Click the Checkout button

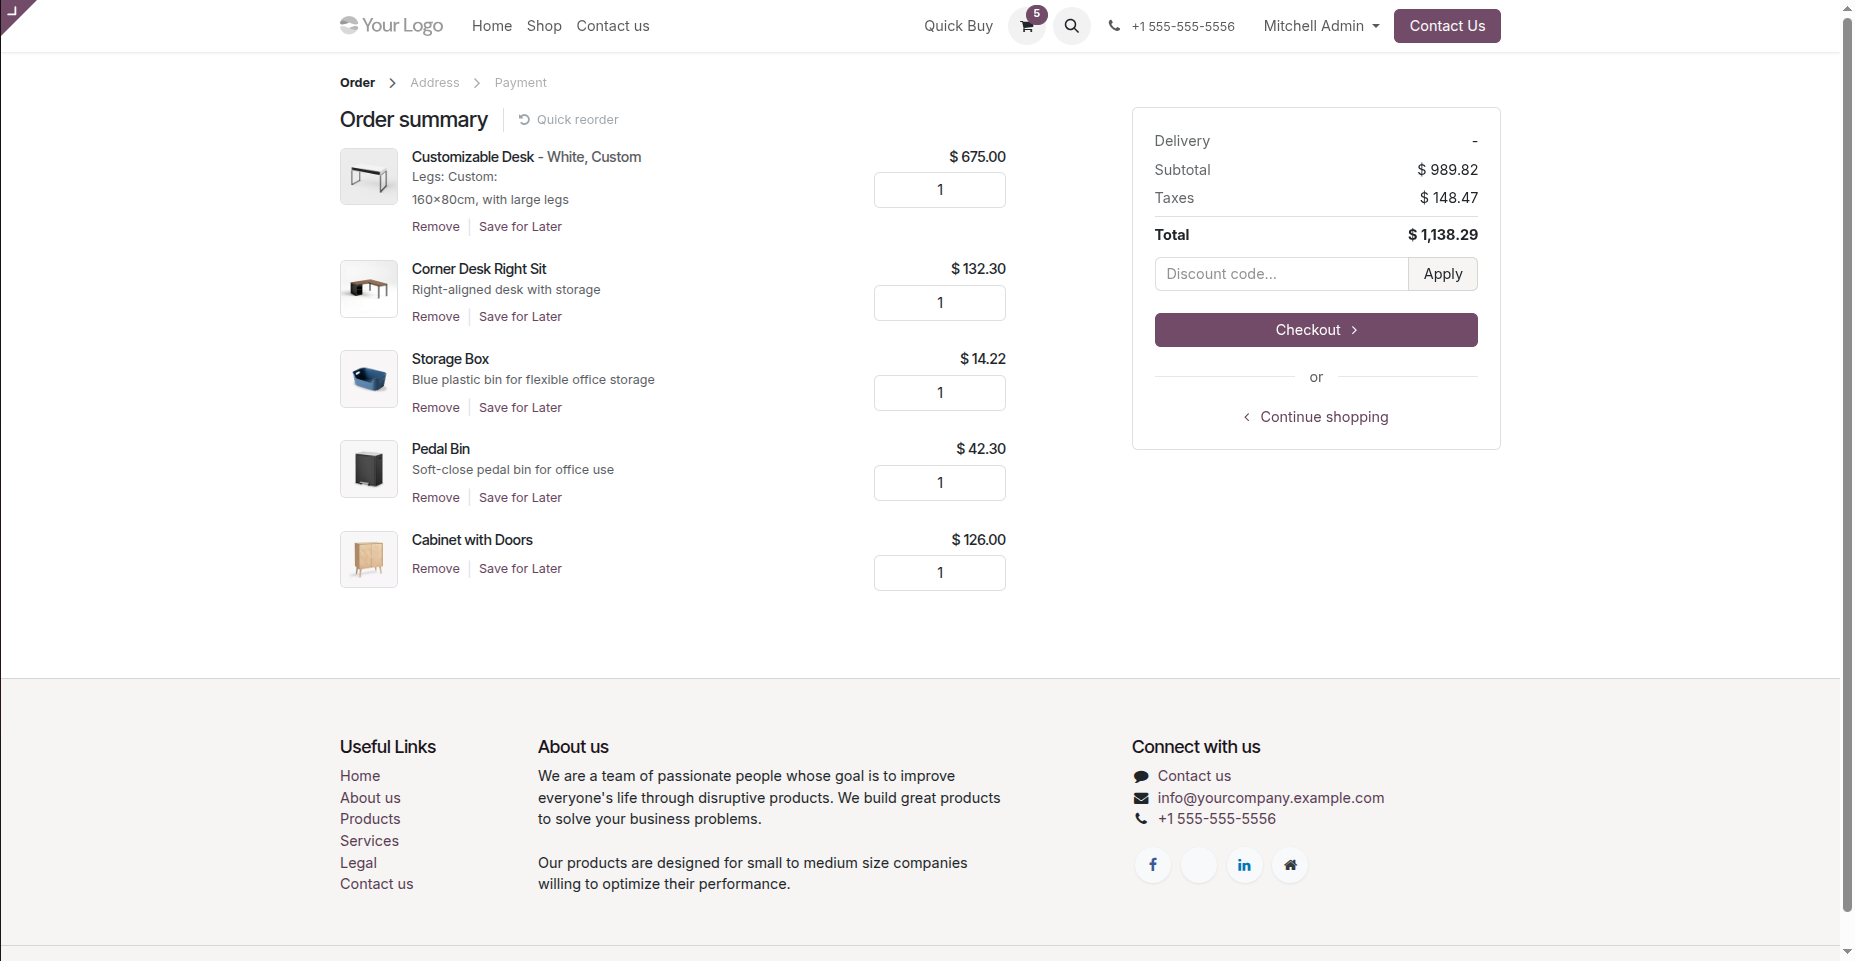[1316, 330]
